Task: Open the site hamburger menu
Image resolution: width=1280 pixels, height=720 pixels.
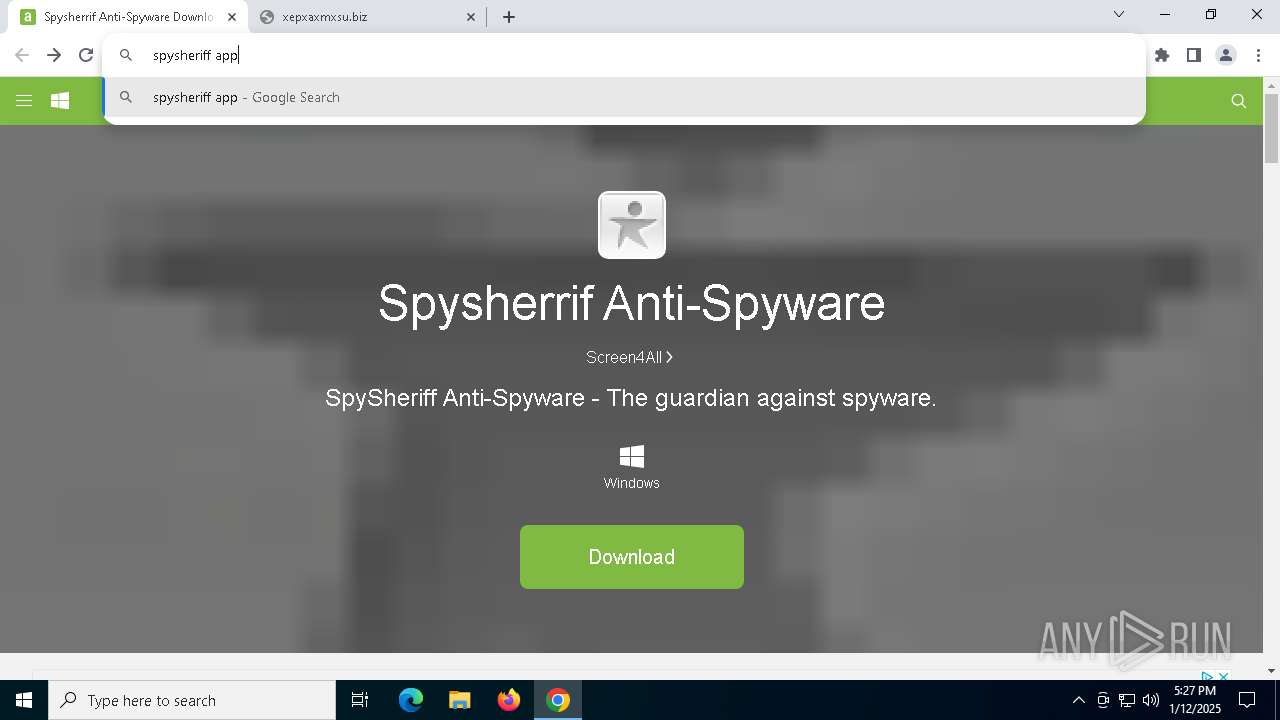Action: 24,100
